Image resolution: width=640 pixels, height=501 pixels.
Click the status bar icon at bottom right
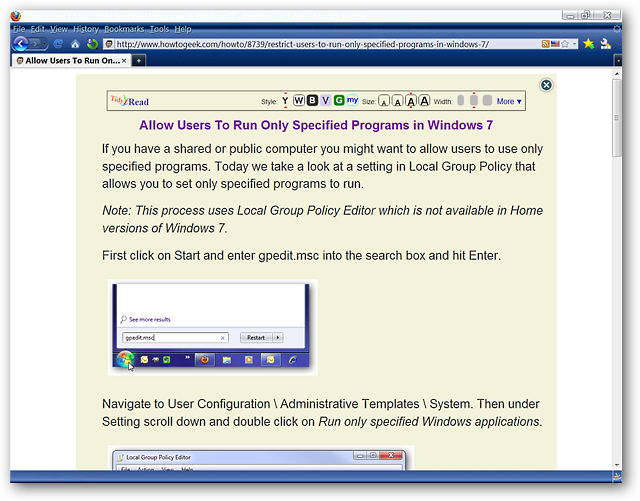point(617,476)
